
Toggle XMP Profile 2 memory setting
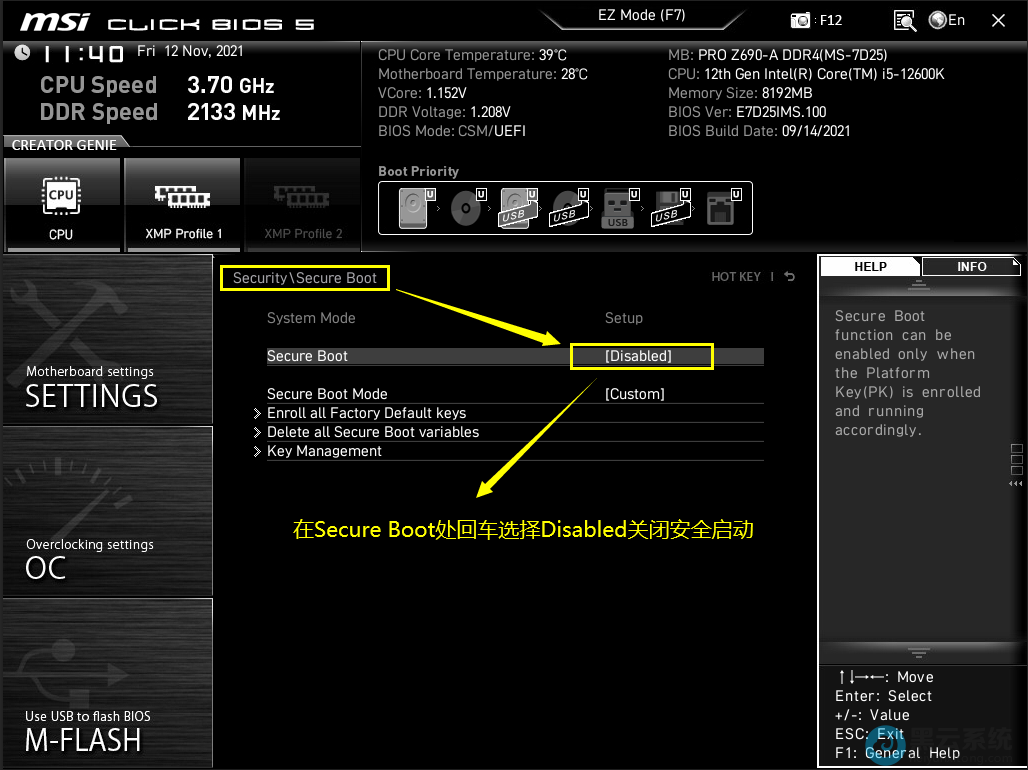coord(303,205)
